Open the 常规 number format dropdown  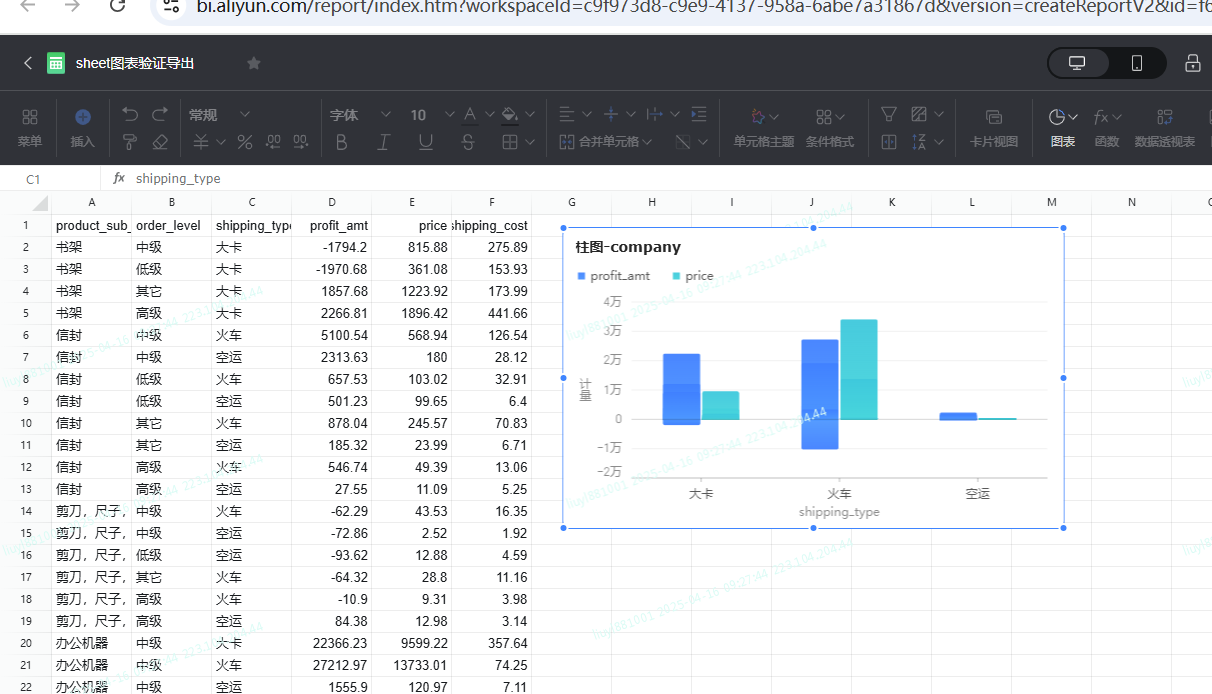coord(218,115)
